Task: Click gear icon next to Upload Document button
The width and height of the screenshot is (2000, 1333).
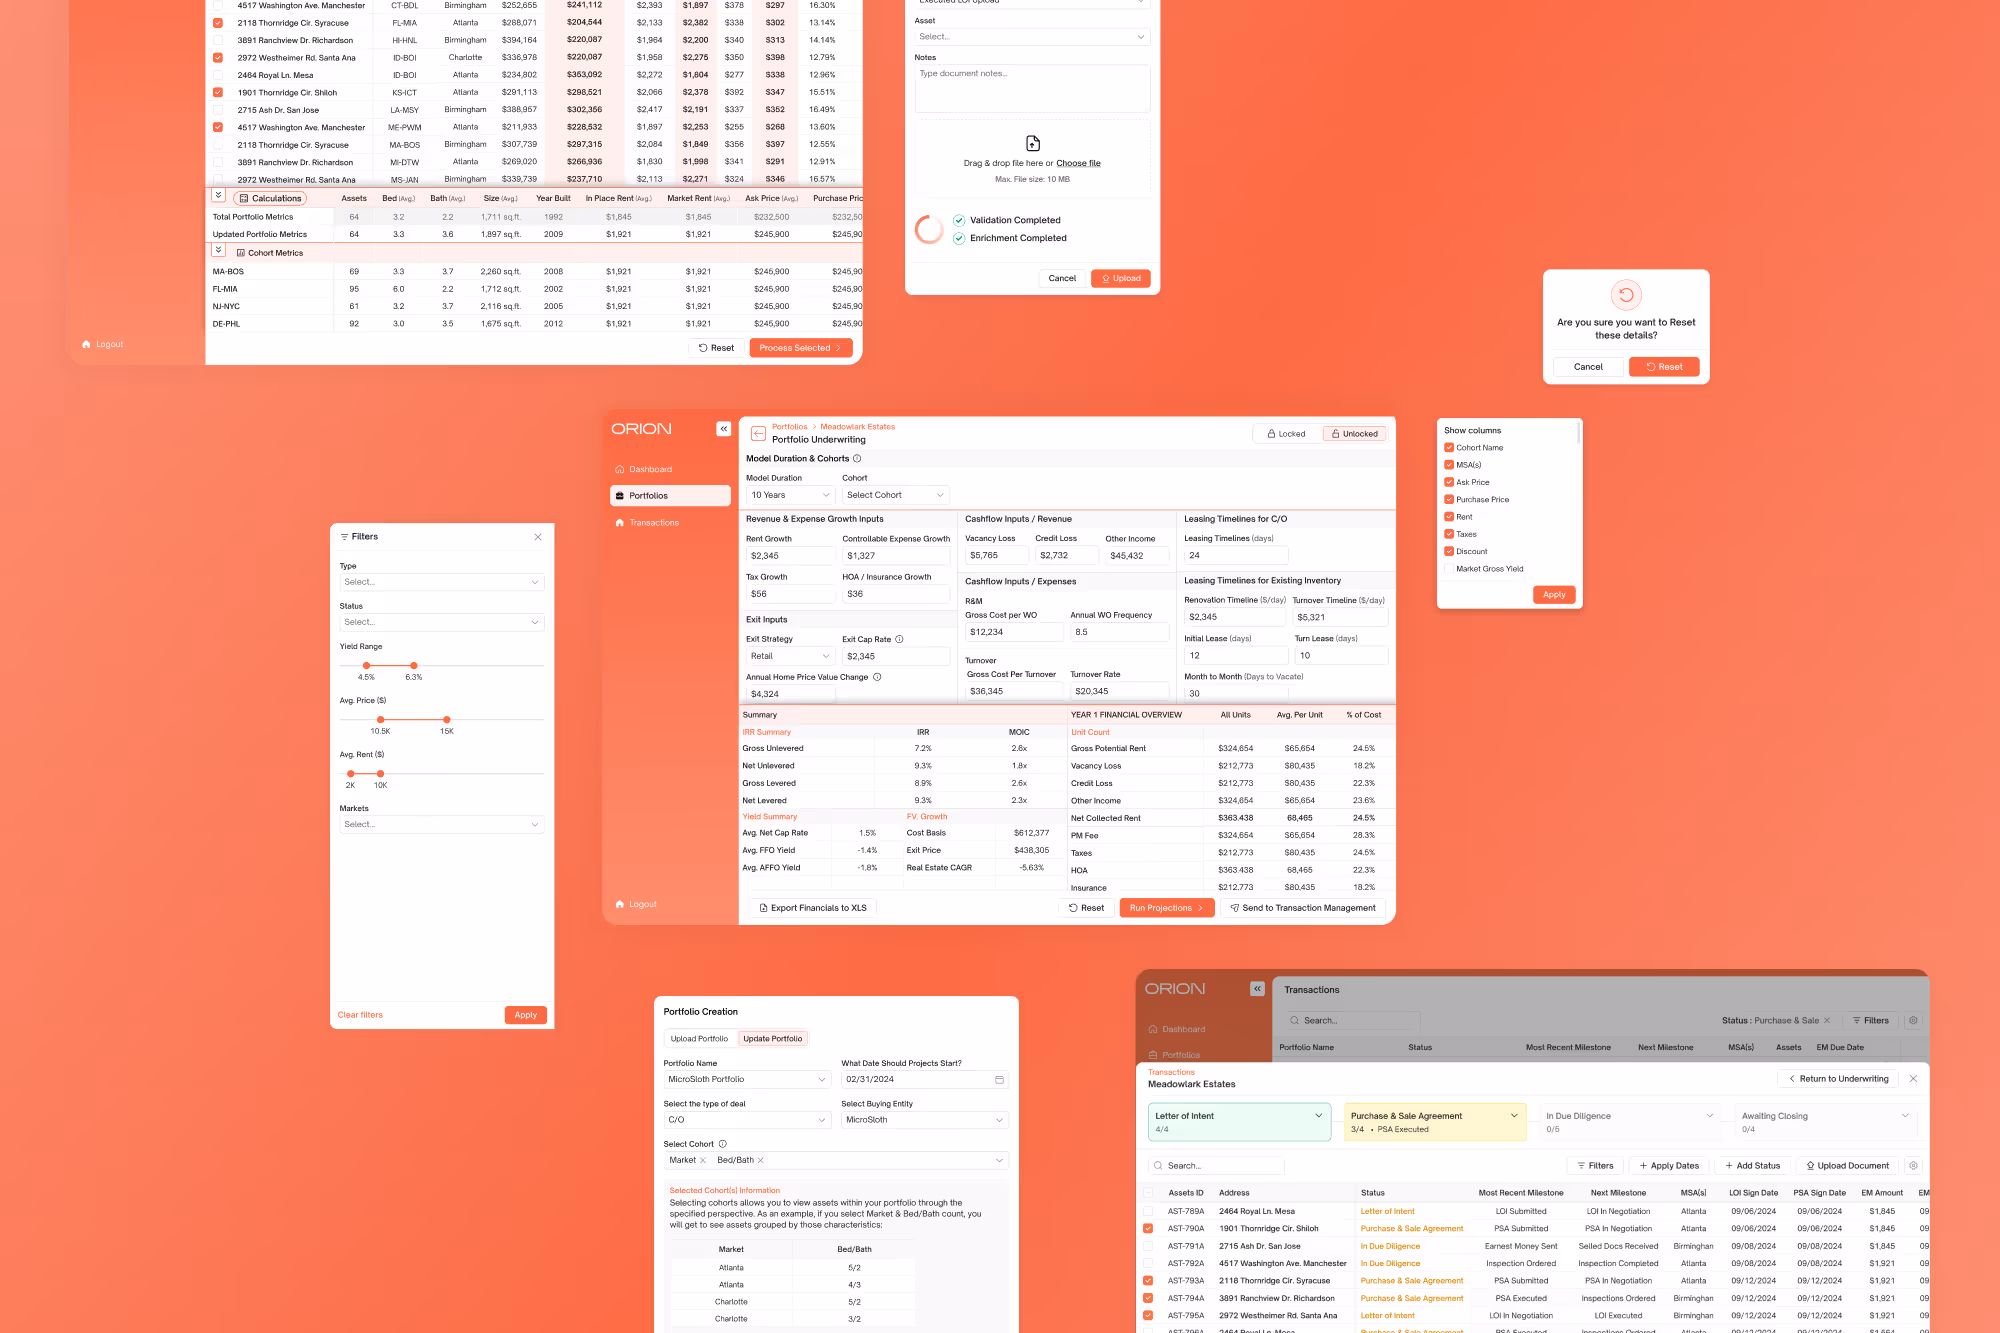Action: click(1913, 1166)
